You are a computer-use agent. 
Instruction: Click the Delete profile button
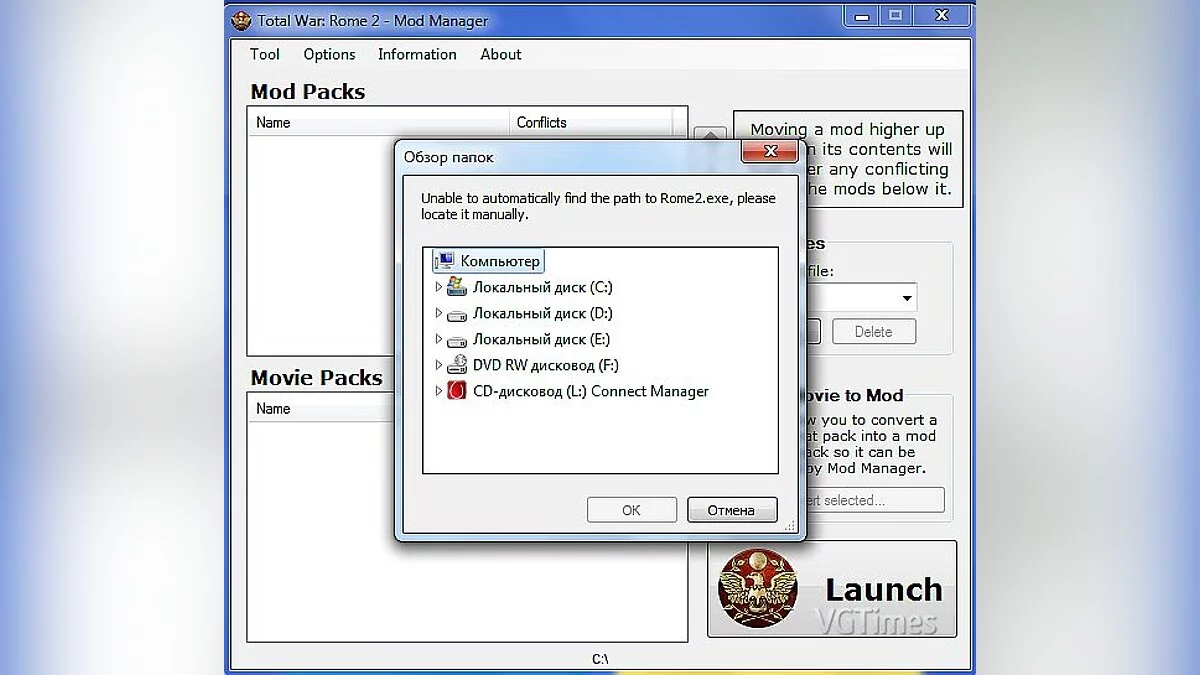[873, 332]
